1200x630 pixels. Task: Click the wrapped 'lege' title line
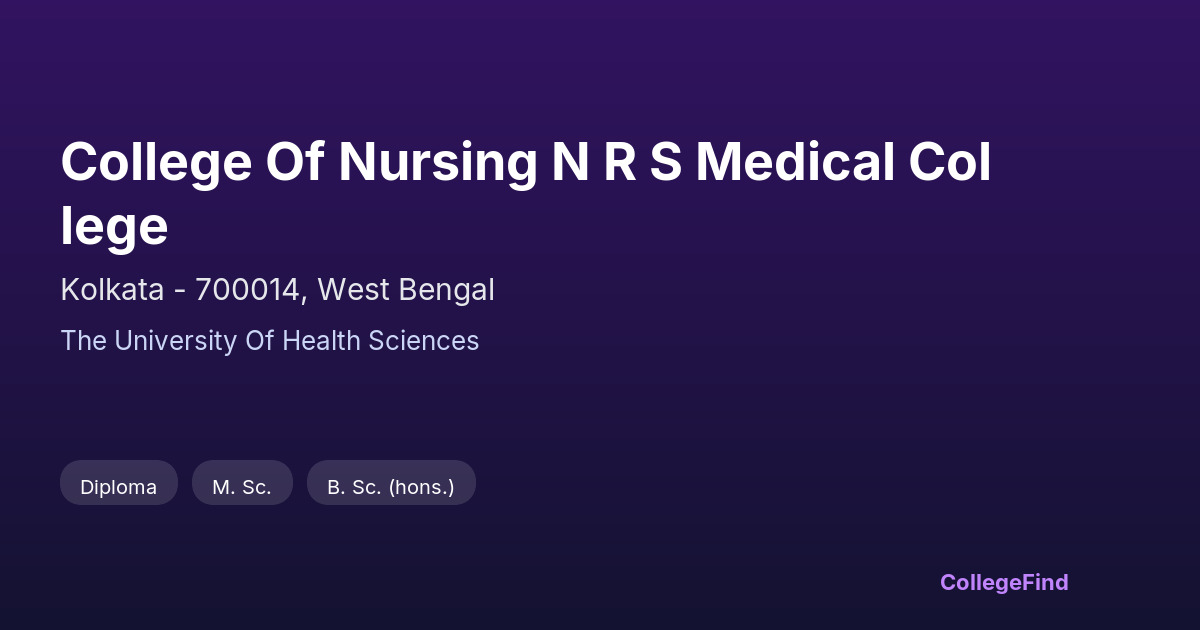(114, 227)
